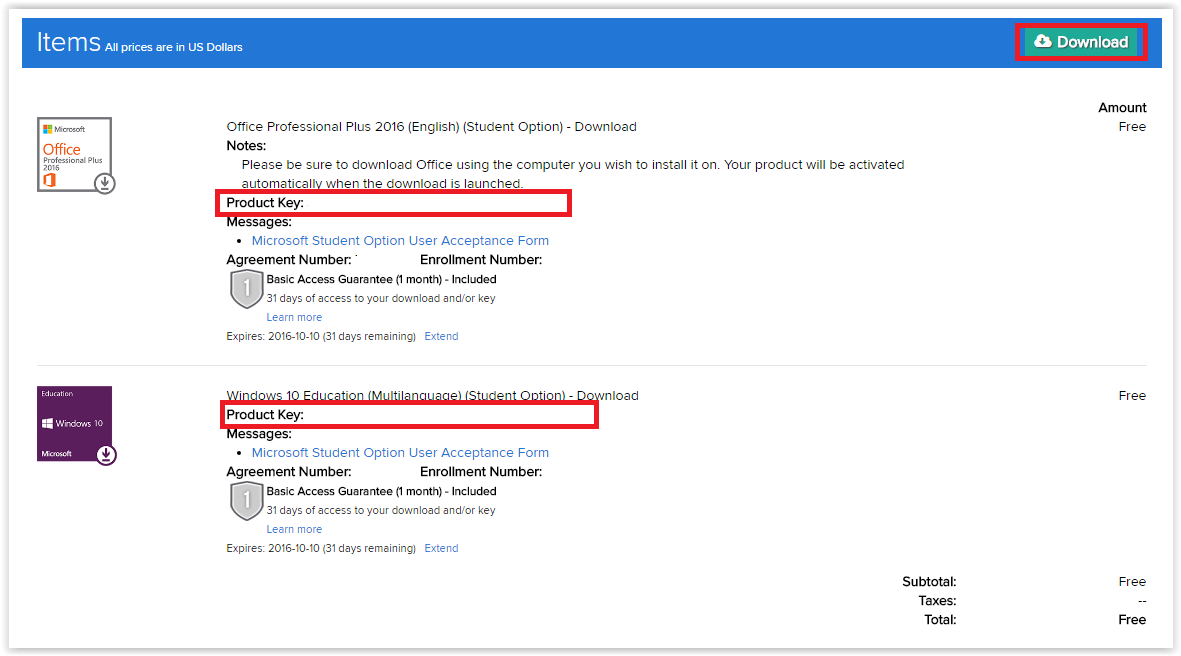This screenshot has width=1181, height=656.
Task: Click the shield icon for the Office access guarantee
Action: [246, 289]
